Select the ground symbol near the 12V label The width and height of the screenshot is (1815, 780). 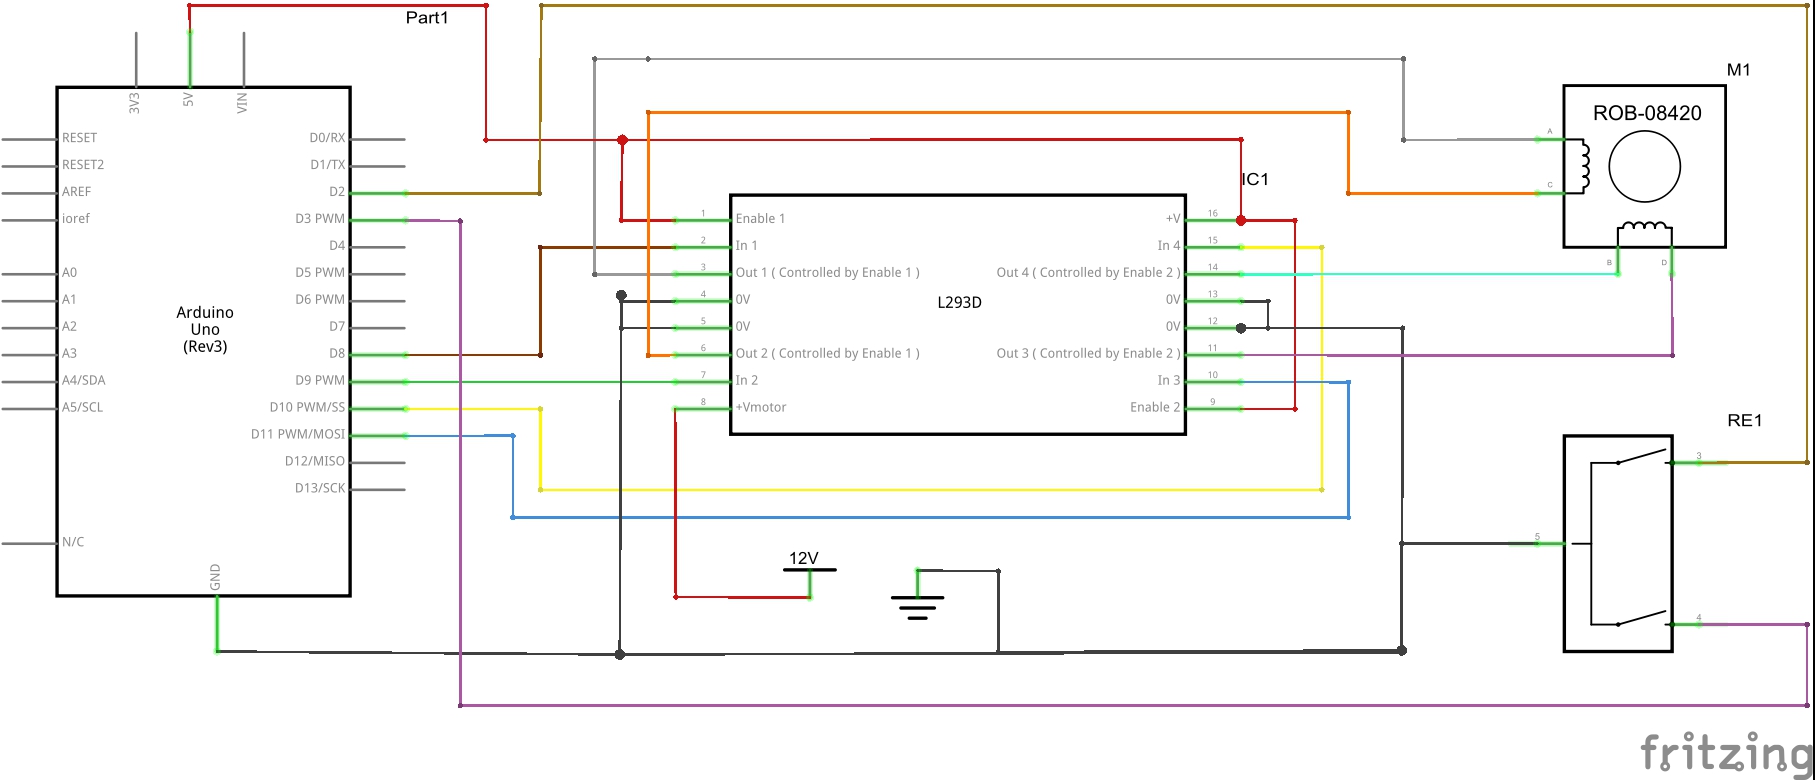[x=917, y=595]
